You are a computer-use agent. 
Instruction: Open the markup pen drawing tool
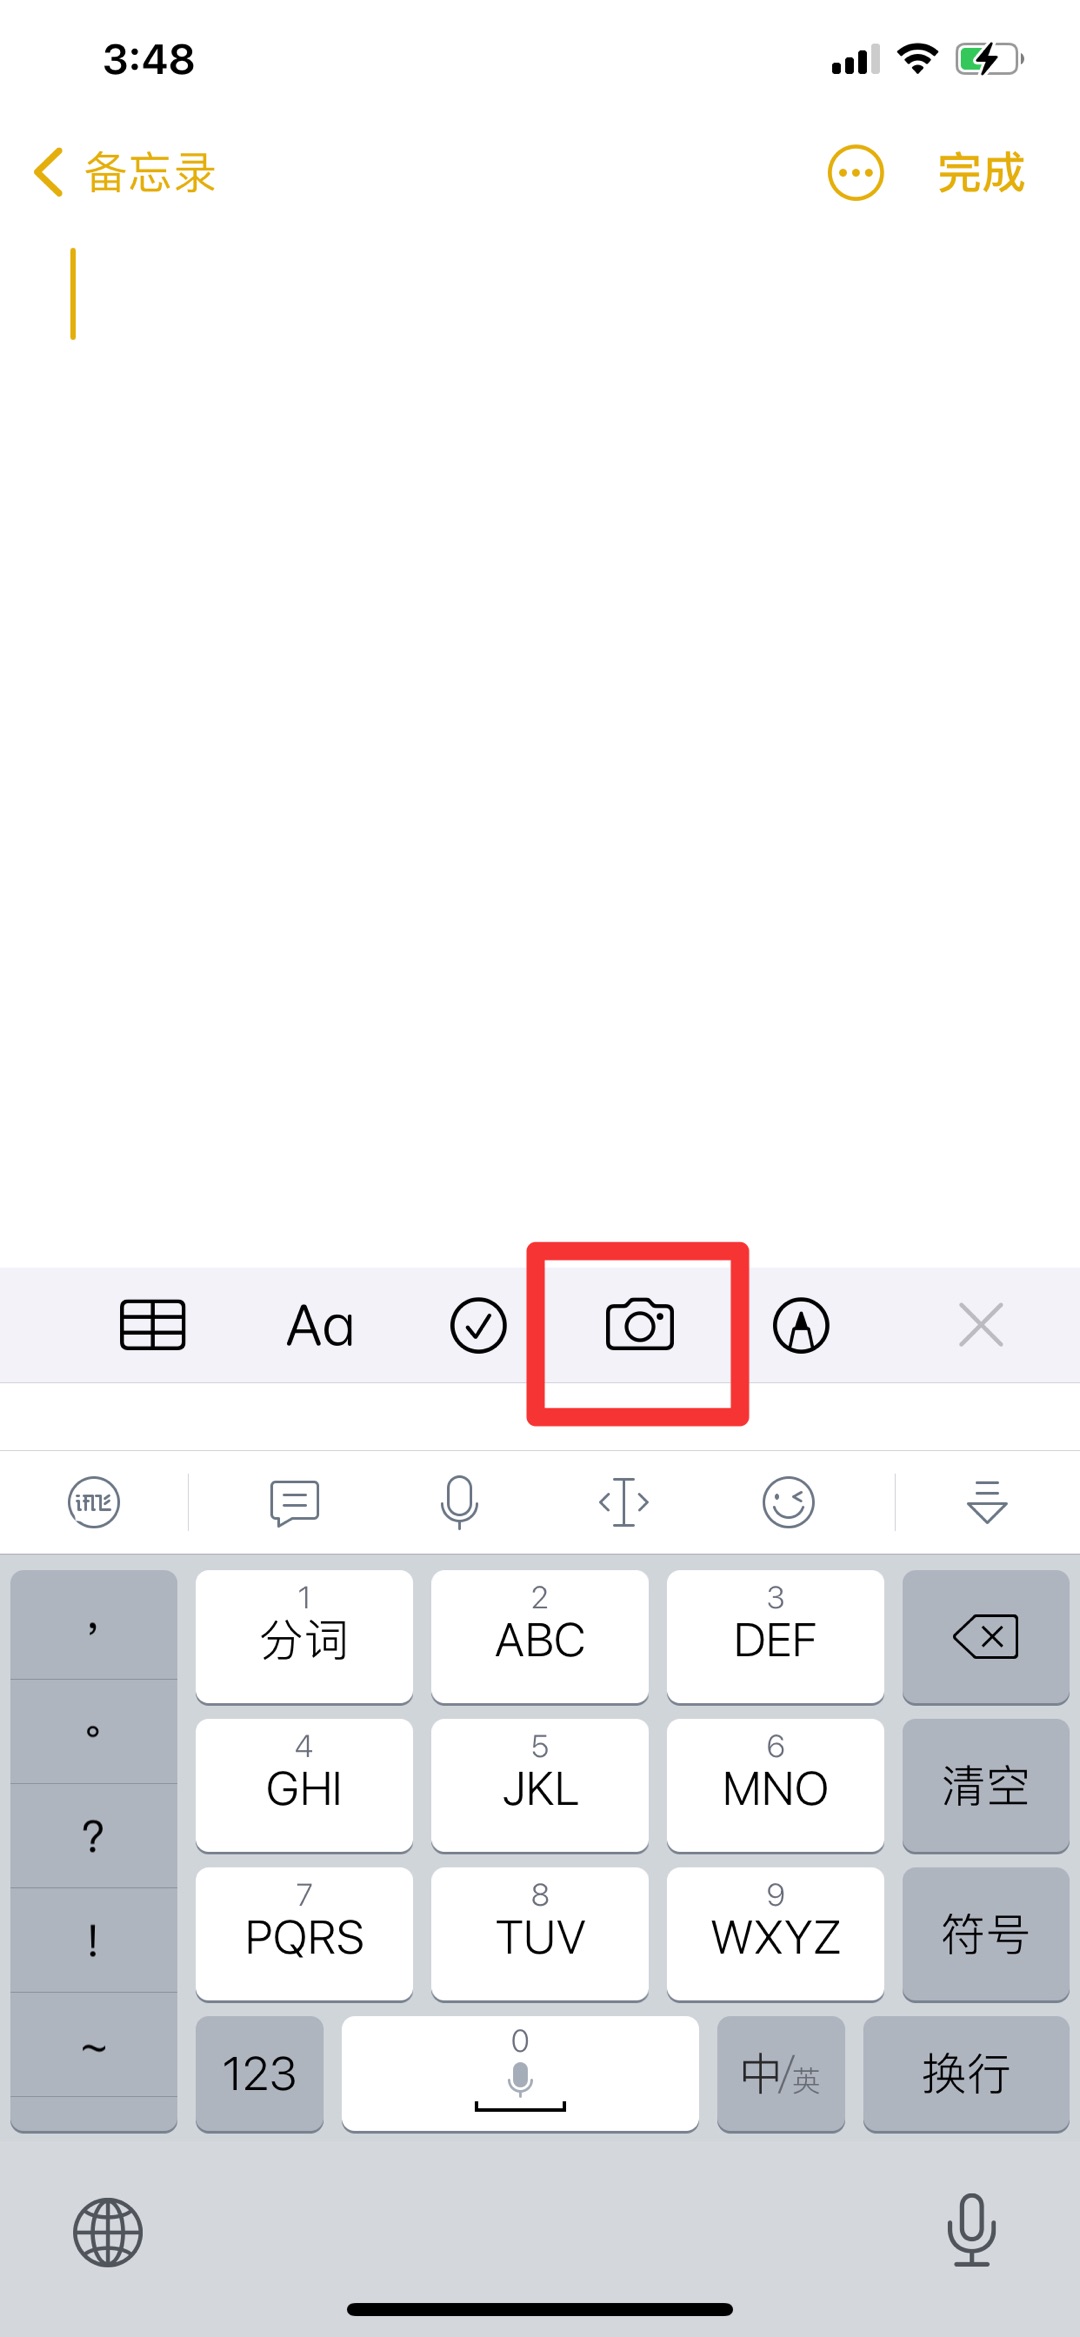[x=801, y=1325]
